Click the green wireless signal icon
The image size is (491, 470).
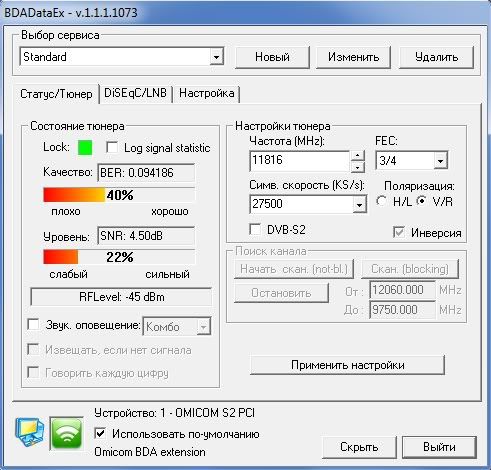pyautogui.click(x=67, y=433)
